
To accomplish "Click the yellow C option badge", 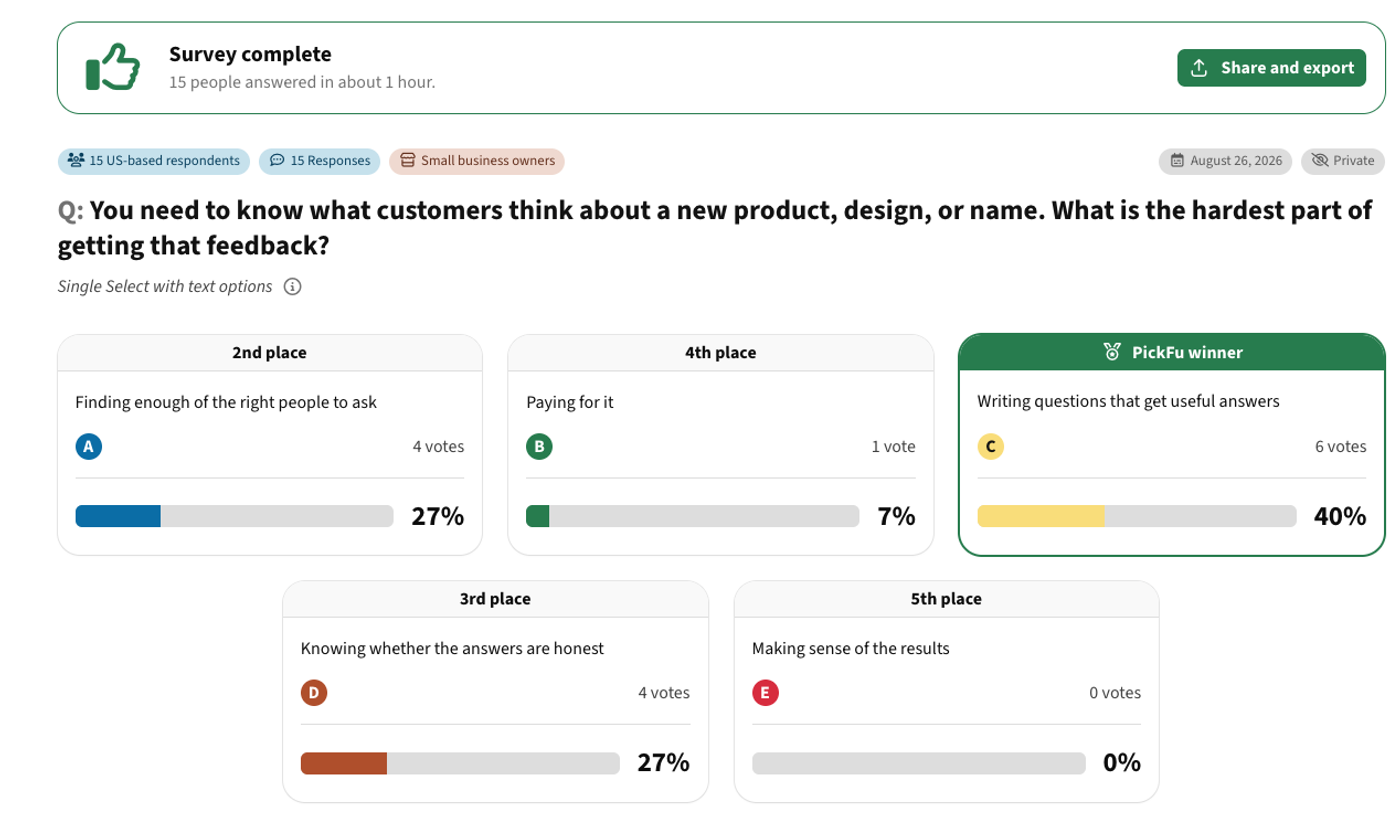I will pos(990,447).
